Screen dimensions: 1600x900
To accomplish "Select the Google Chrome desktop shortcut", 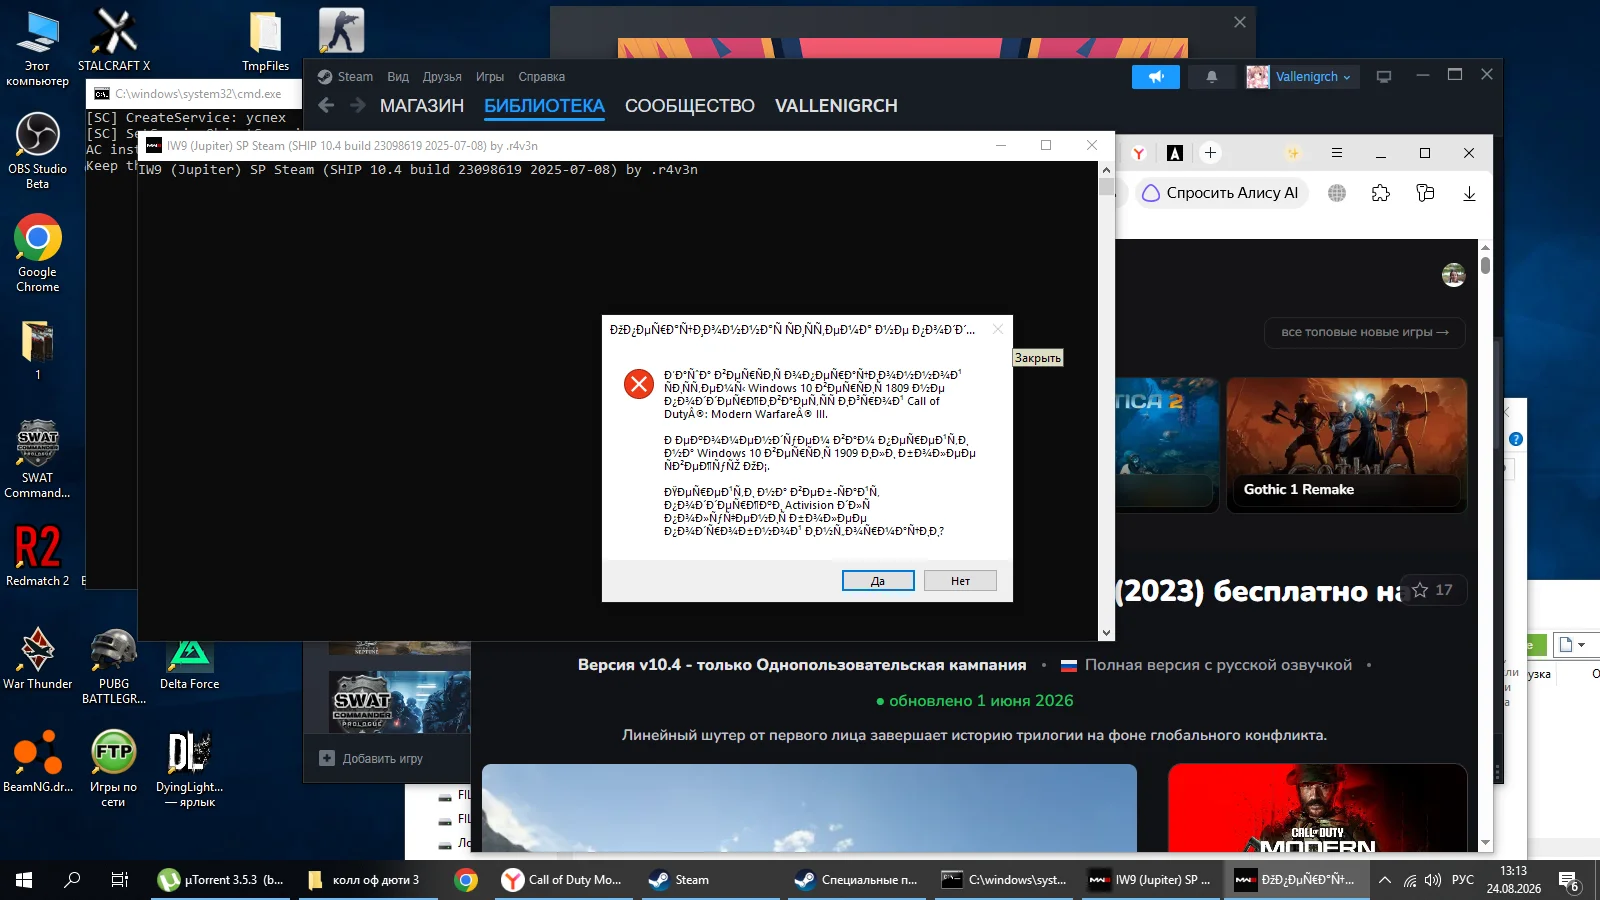I will click(x=37, y=252).
